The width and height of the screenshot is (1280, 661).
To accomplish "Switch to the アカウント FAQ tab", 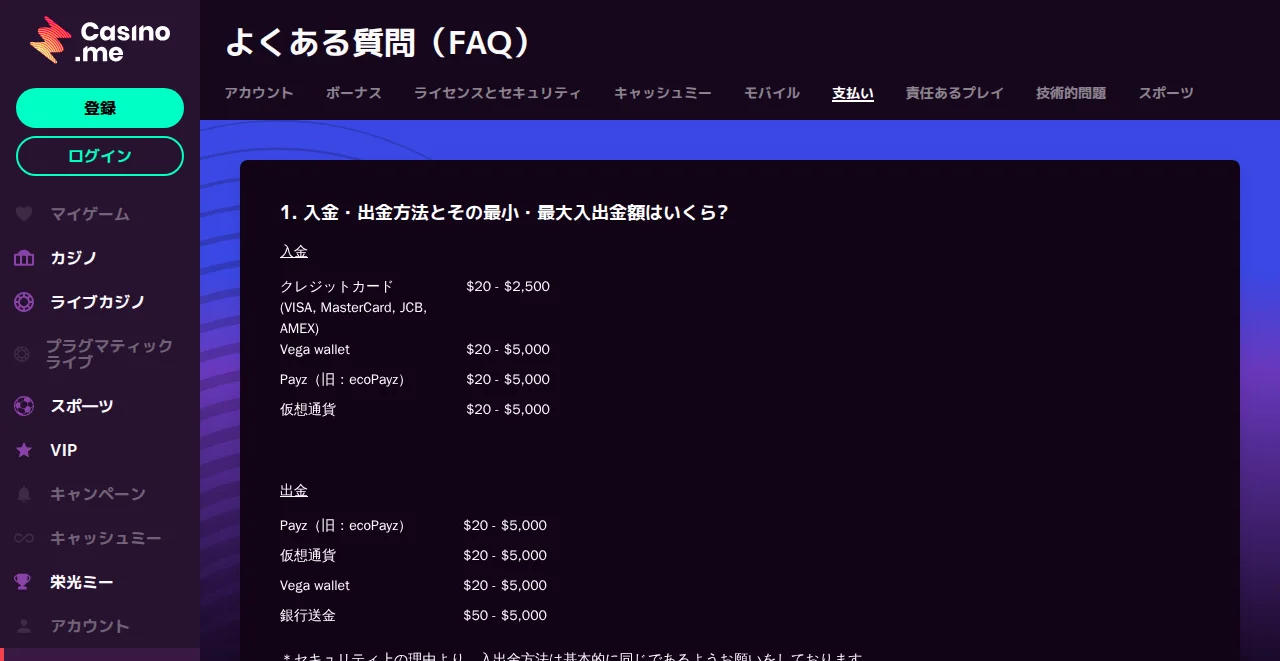I will click(x=259, y=93).
